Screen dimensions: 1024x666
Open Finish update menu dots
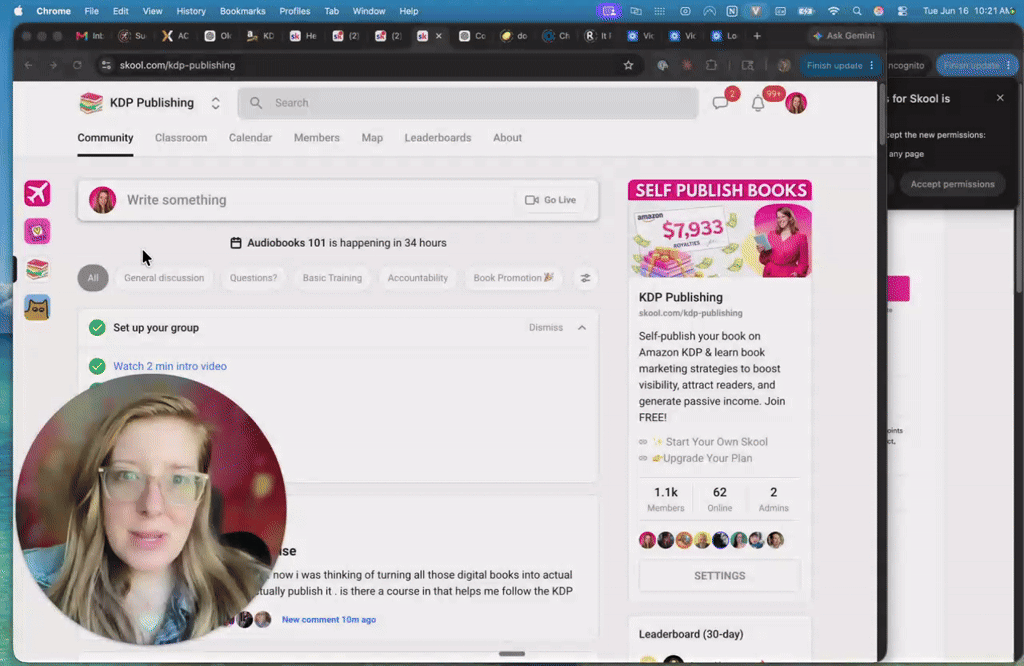click(871, 65)
